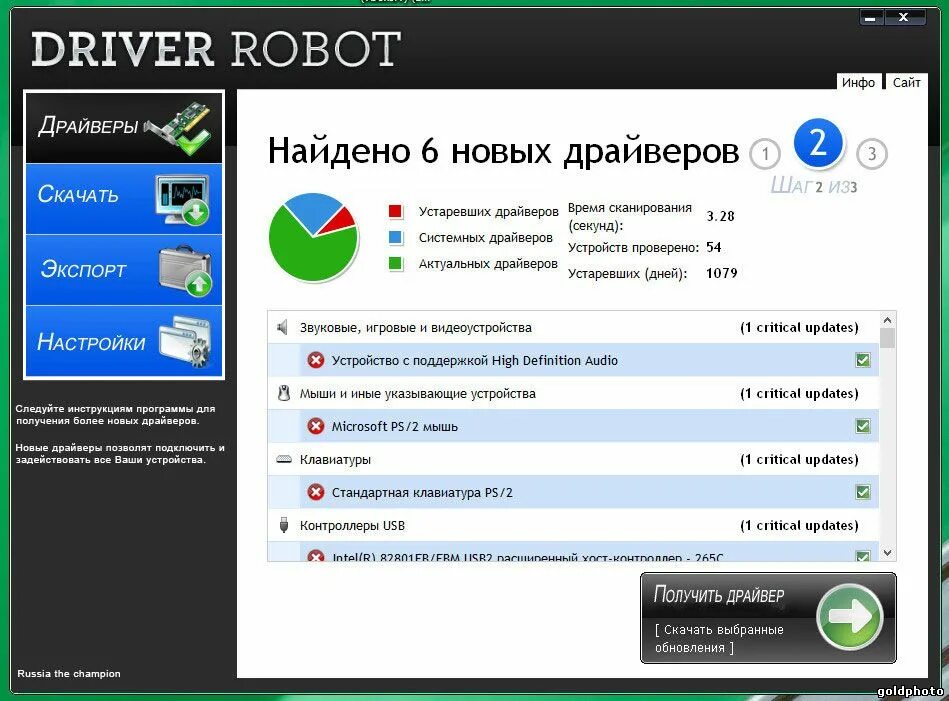Close the Driver Robot window
The width and height of the screenshot is (949, 701).
coord(904,18)
